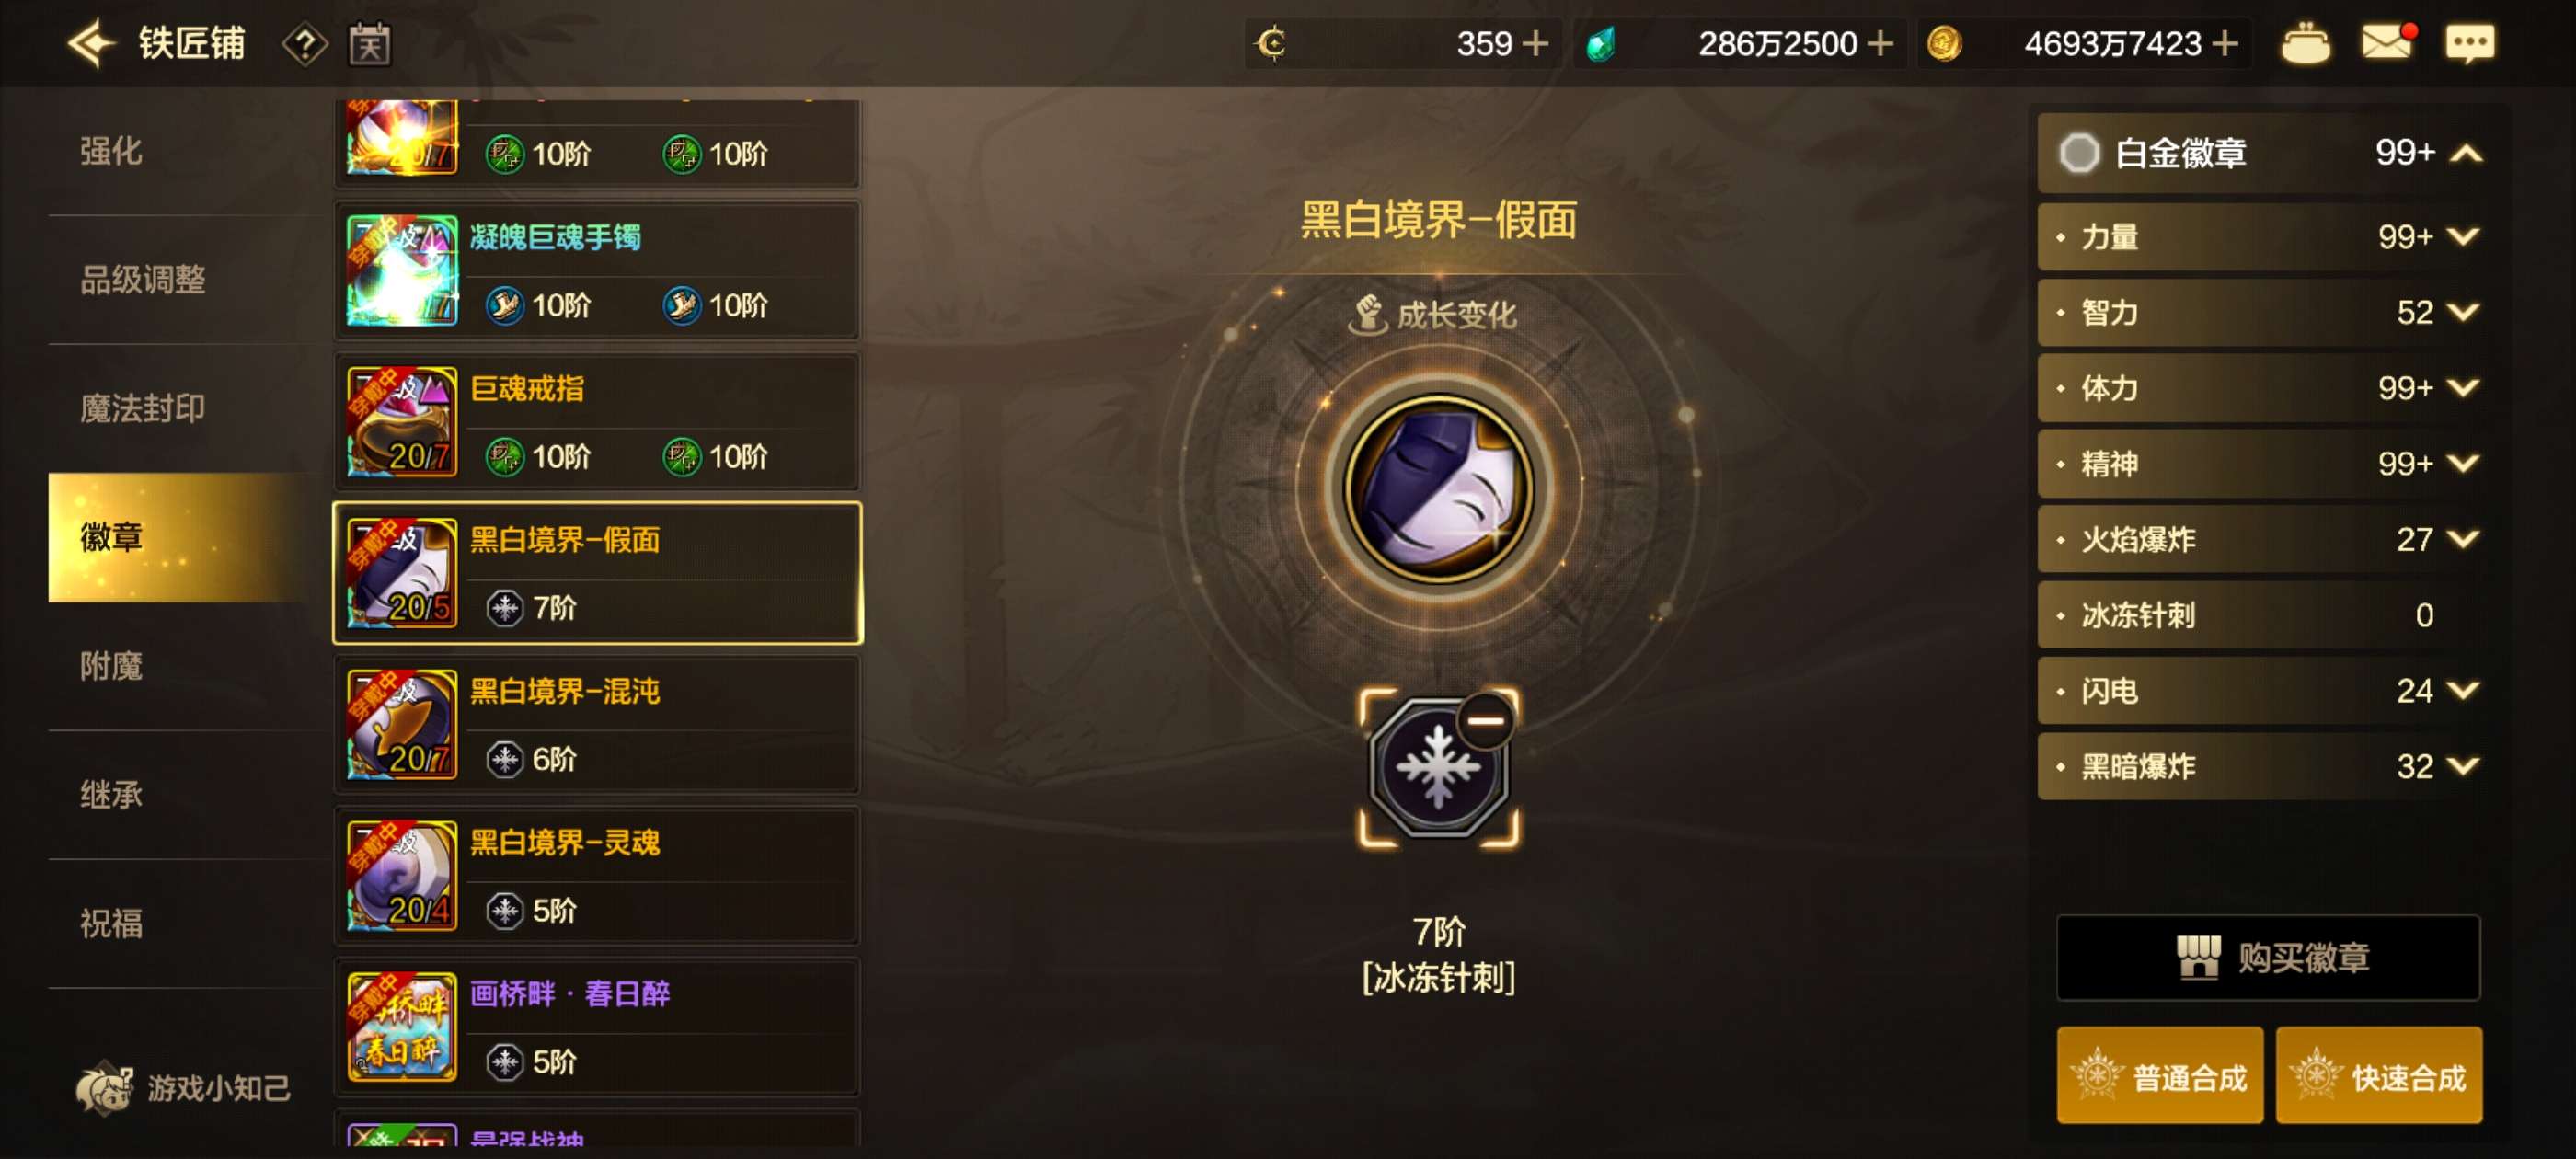This screenshot has height=1159, width=2576.
Task: Remove emblem using minus on snowflake slot
Action: pyautogui.click(x=1486, y=719)
